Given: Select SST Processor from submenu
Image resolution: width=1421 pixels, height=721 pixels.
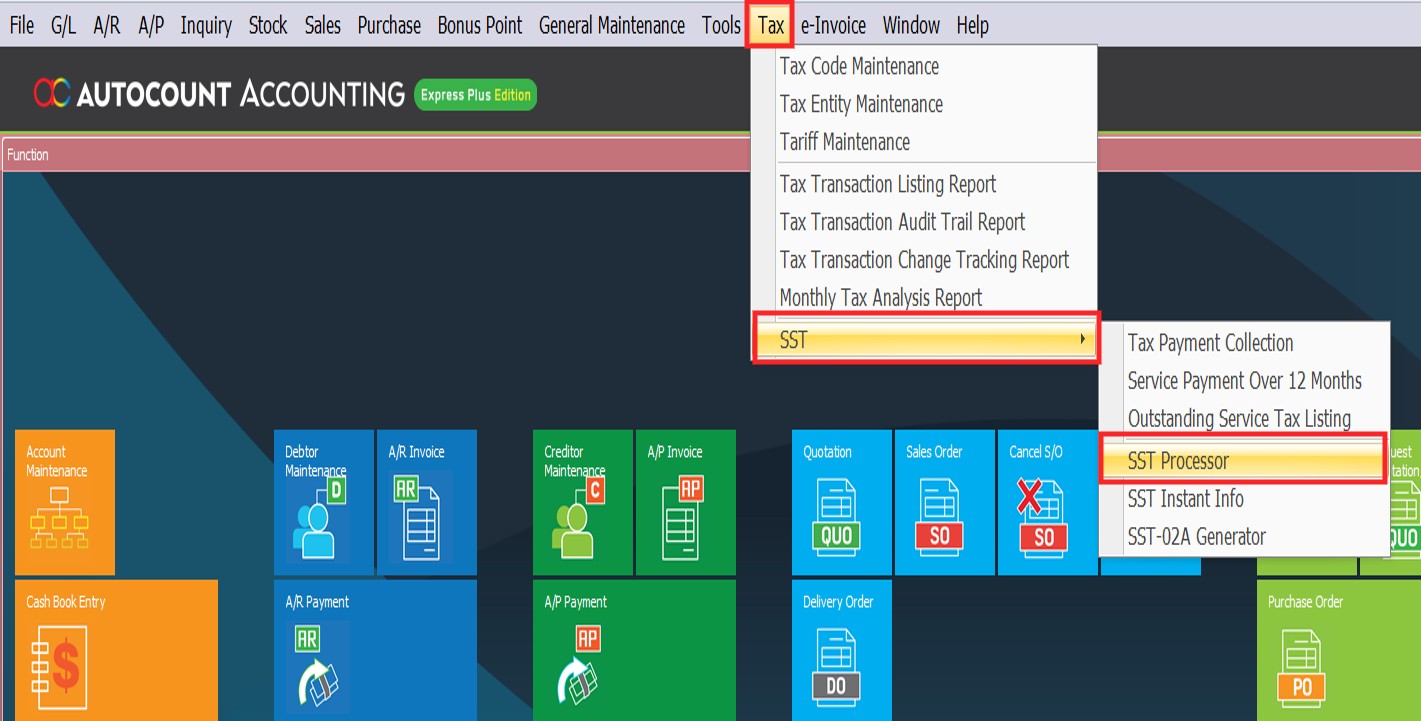Looking at the screenshot, I should click(1243, 461).
